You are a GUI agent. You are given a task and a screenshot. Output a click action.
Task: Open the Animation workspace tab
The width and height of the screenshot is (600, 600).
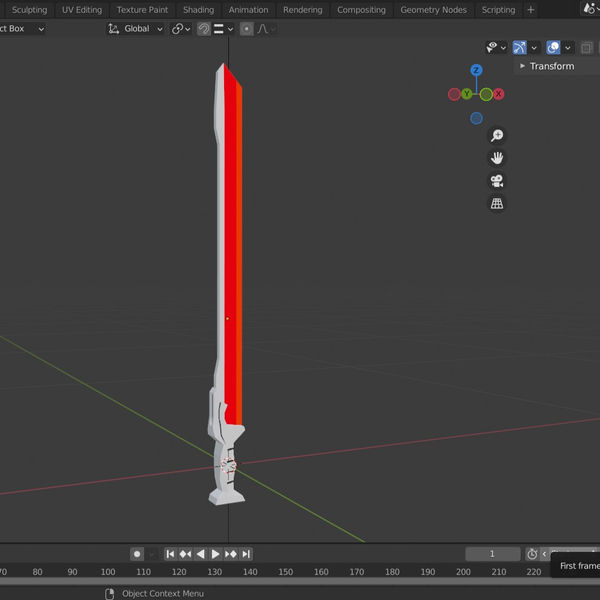(248, 10)
